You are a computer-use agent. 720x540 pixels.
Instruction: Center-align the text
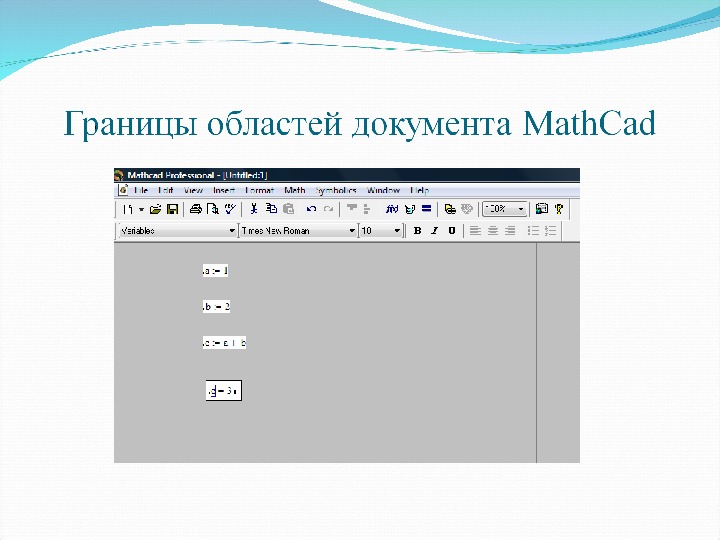tap(493, 231)
